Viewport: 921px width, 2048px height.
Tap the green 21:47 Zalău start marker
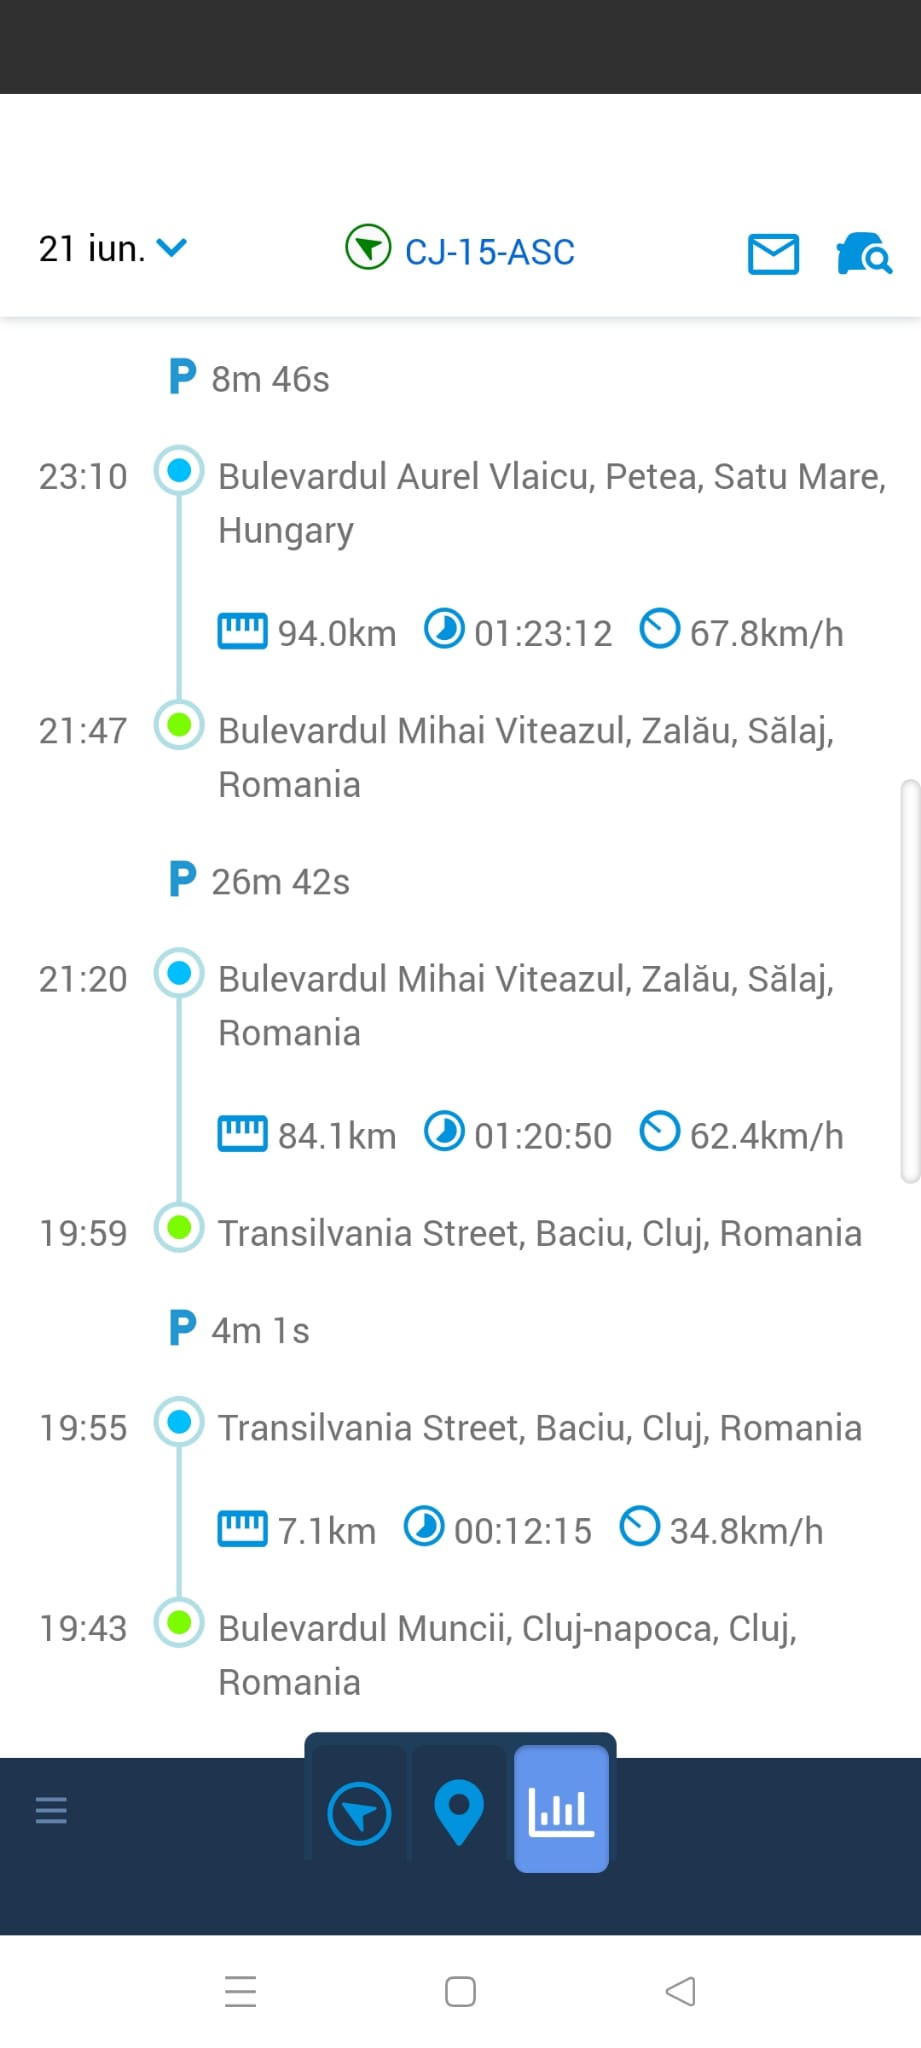(x=179, y=725)
